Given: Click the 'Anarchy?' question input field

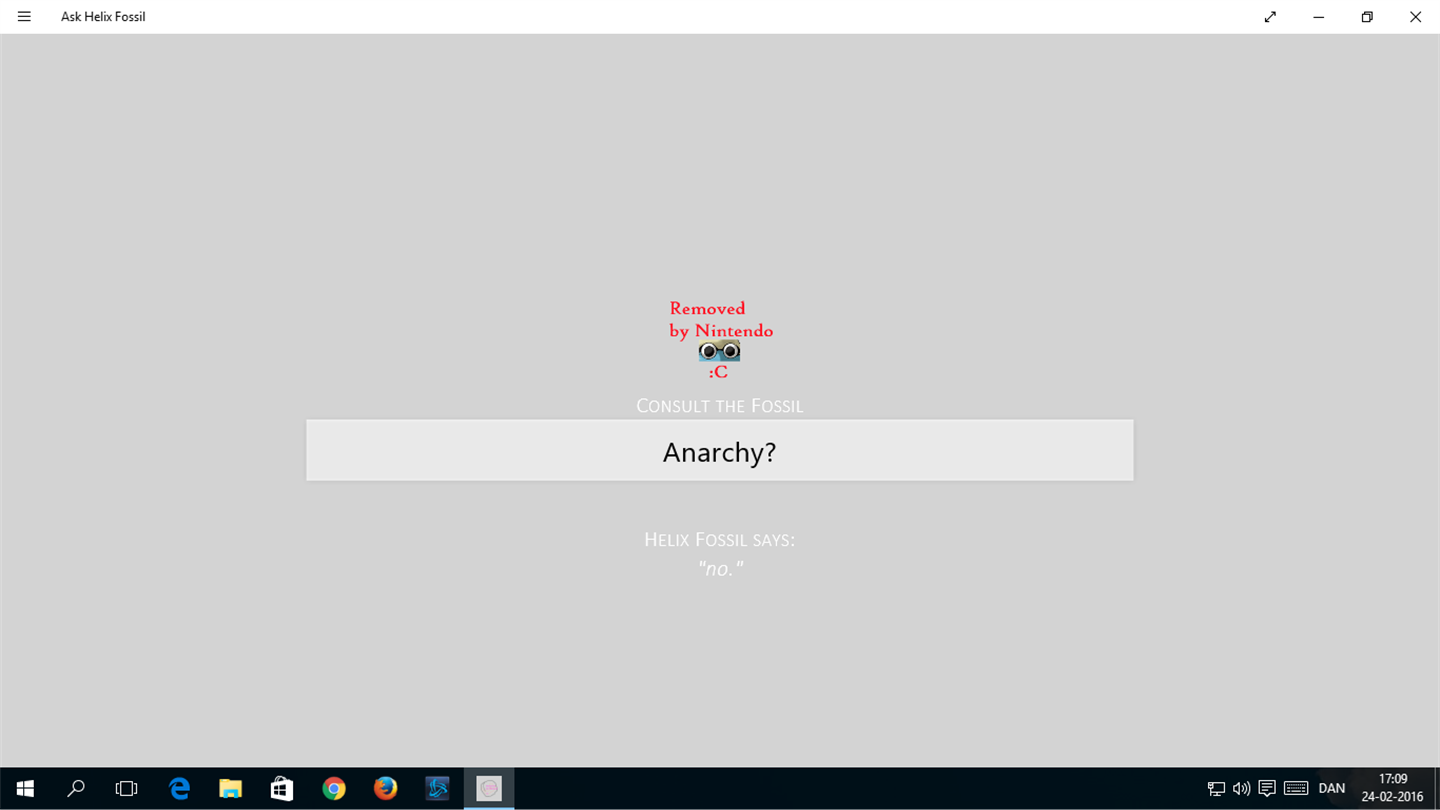Looking at the screenshot, I should [720, 450].
